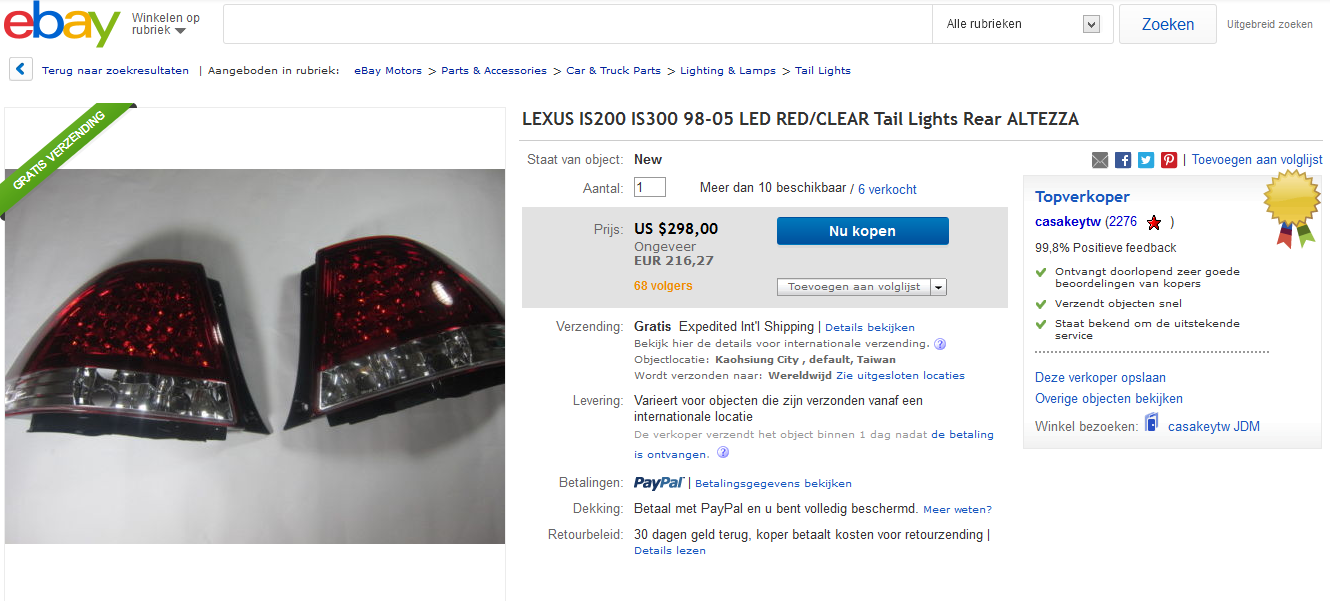Click the back arrow to search results
This screenshot has width=1330, height=601.
[x=21, y=70]
